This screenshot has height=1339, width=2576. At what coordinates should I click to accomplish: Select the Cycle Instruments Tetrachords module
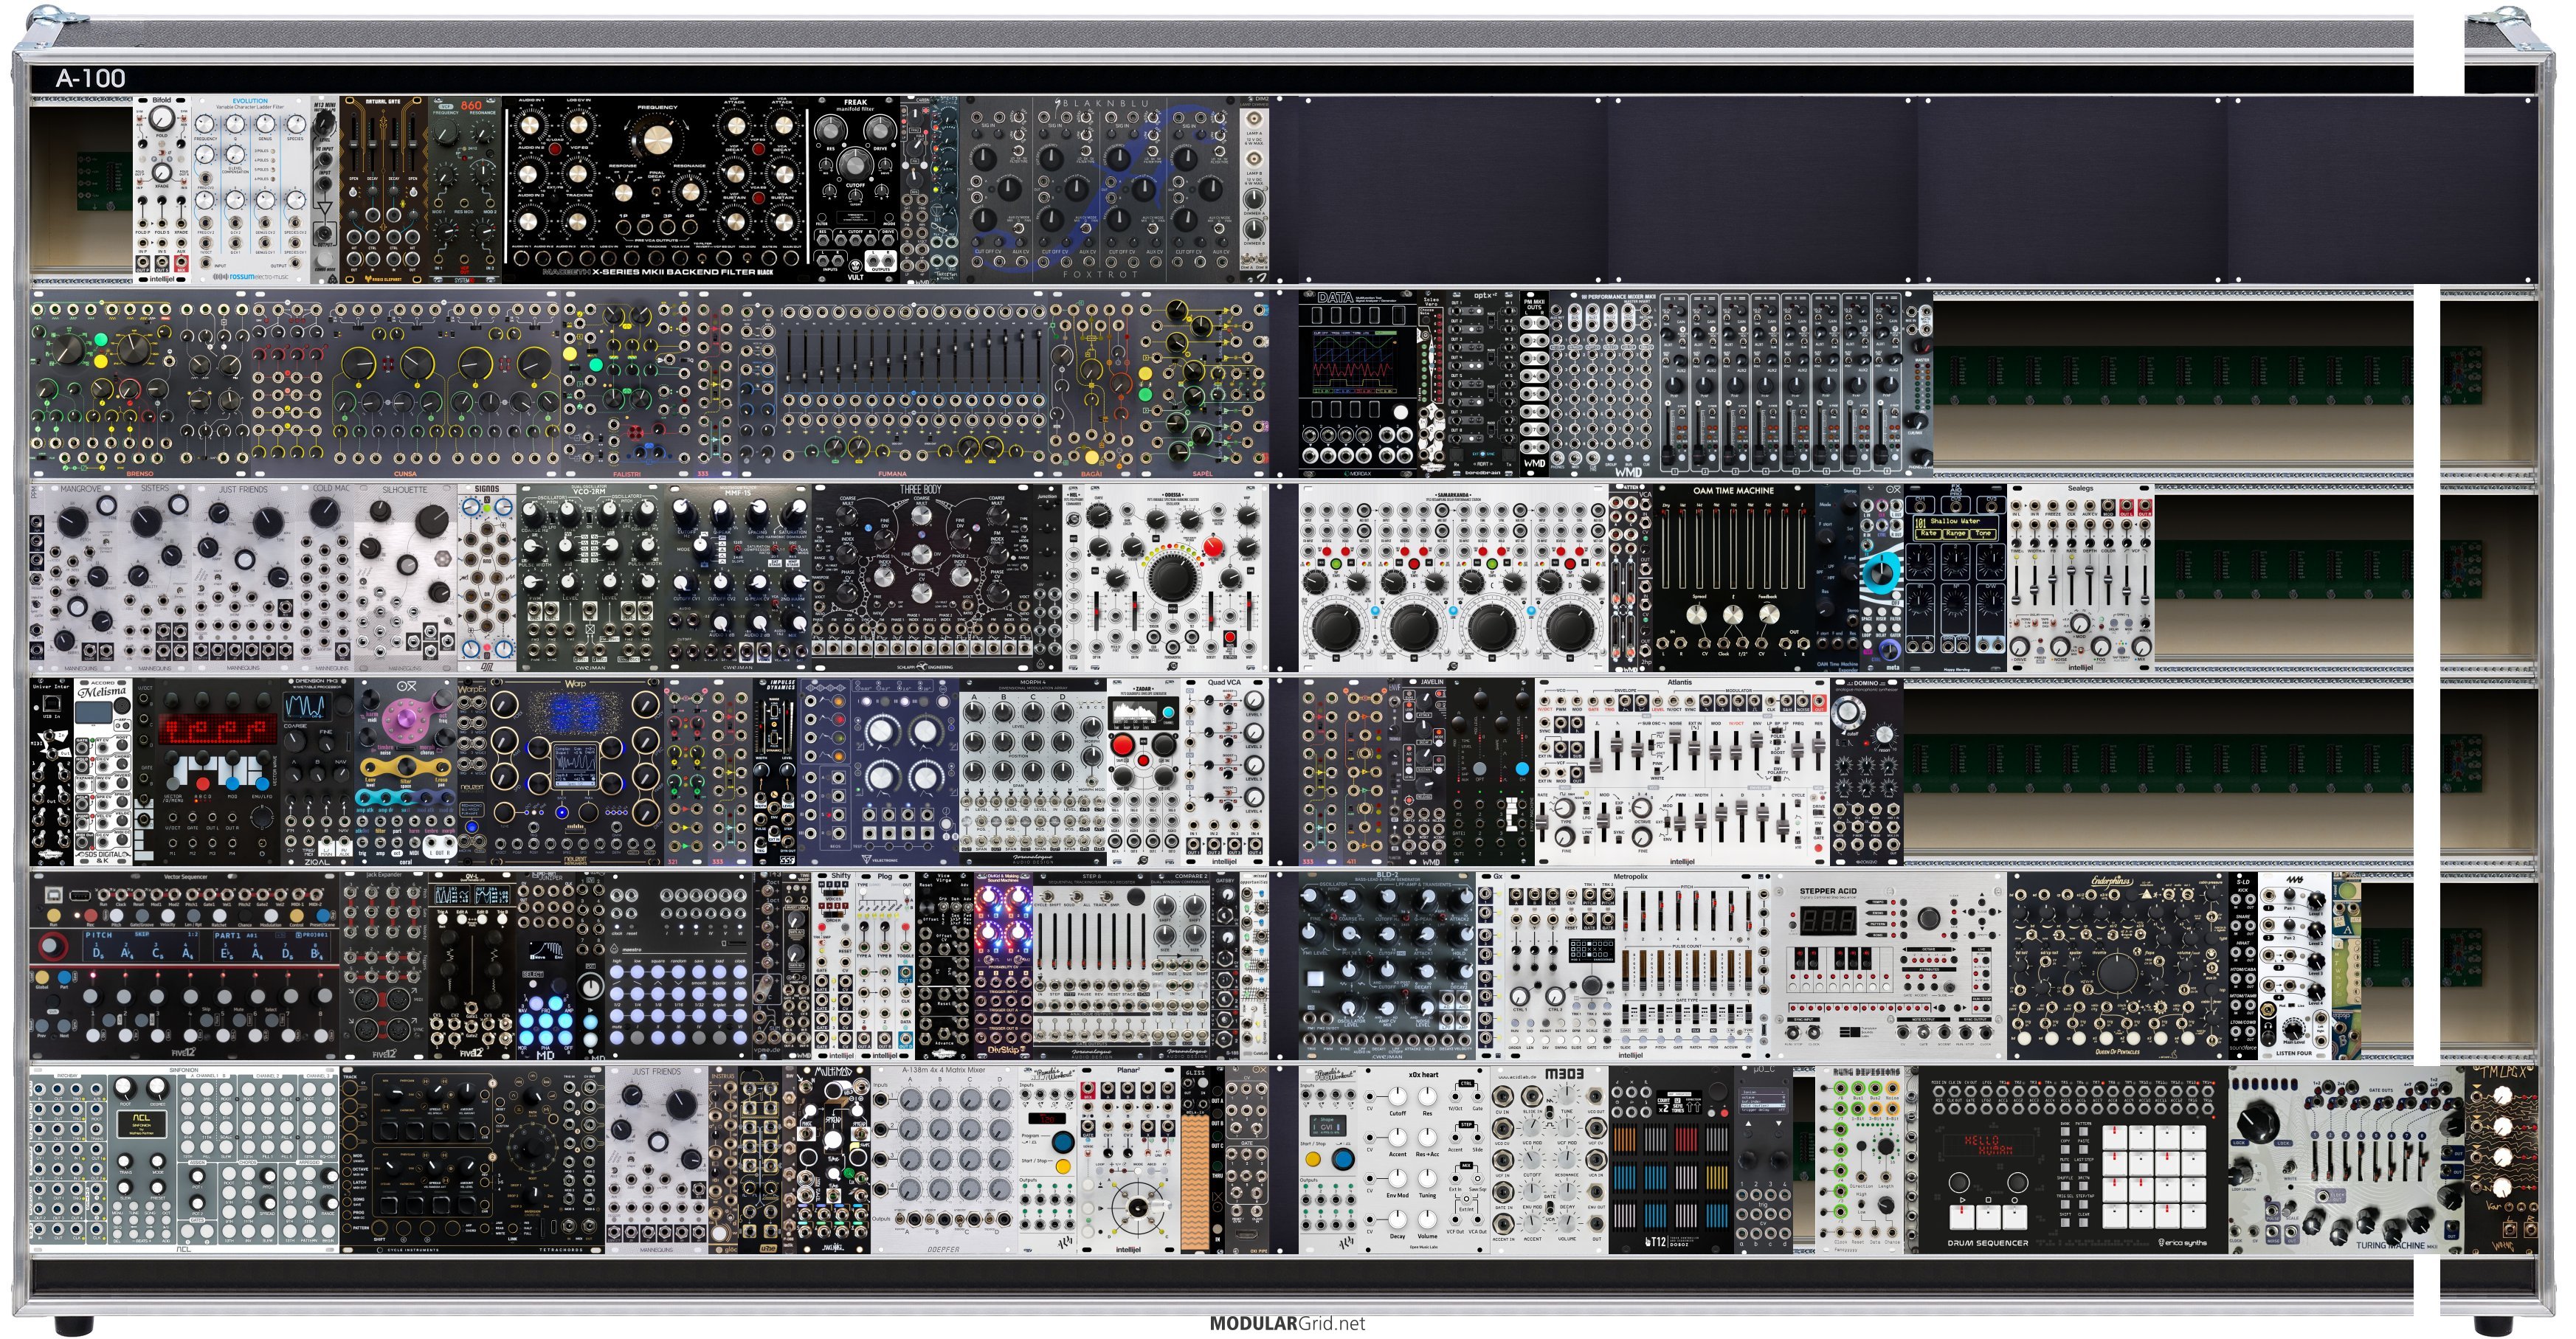coord(473,1160)
